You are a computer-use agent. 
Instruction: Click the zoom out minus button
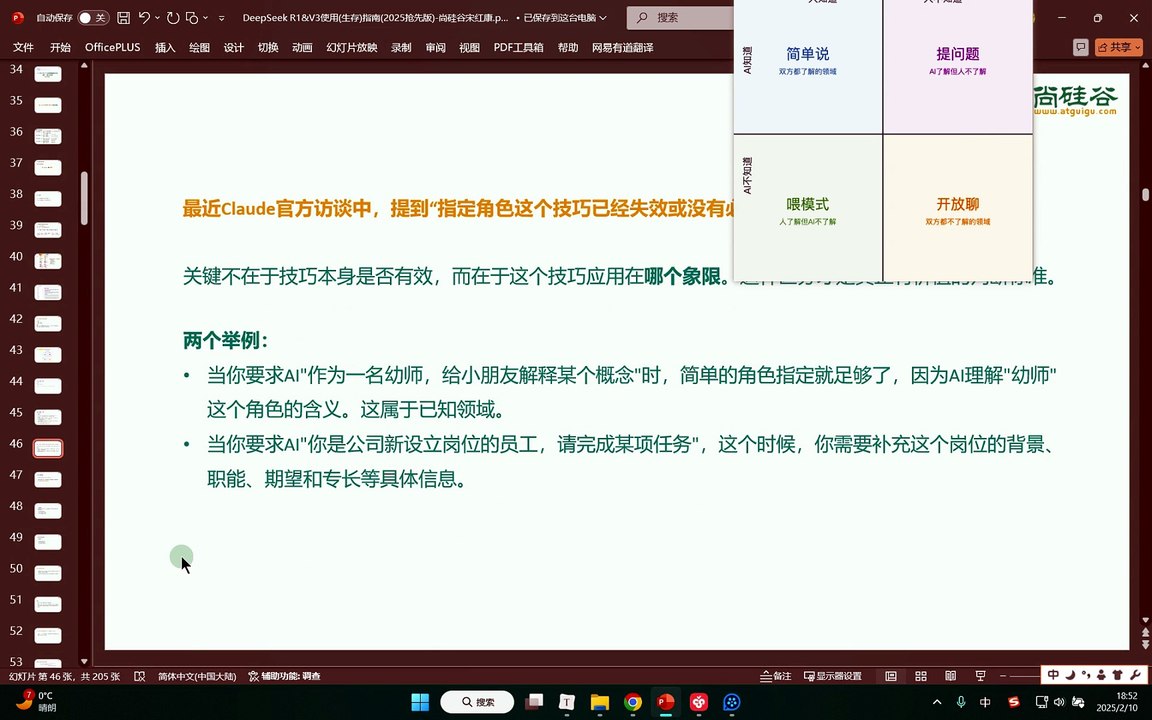coord(1004,676)
